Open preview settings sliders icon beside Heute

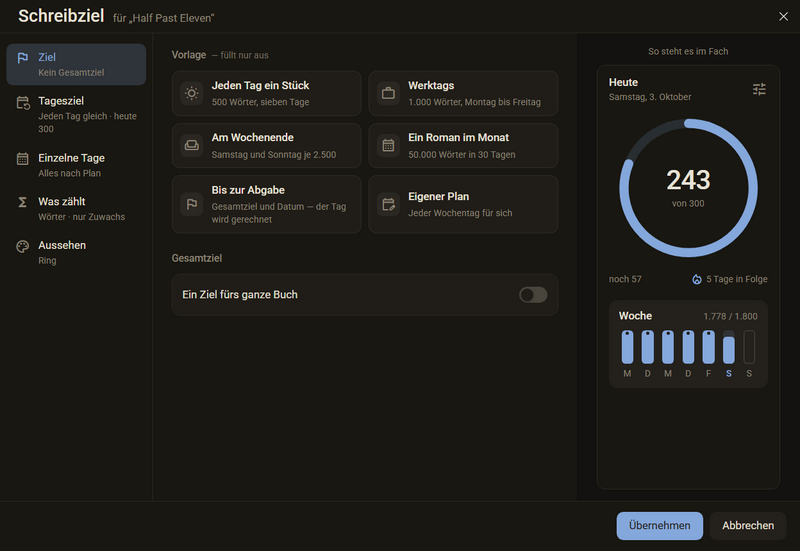pyautogui.click(x=759, y=89)
